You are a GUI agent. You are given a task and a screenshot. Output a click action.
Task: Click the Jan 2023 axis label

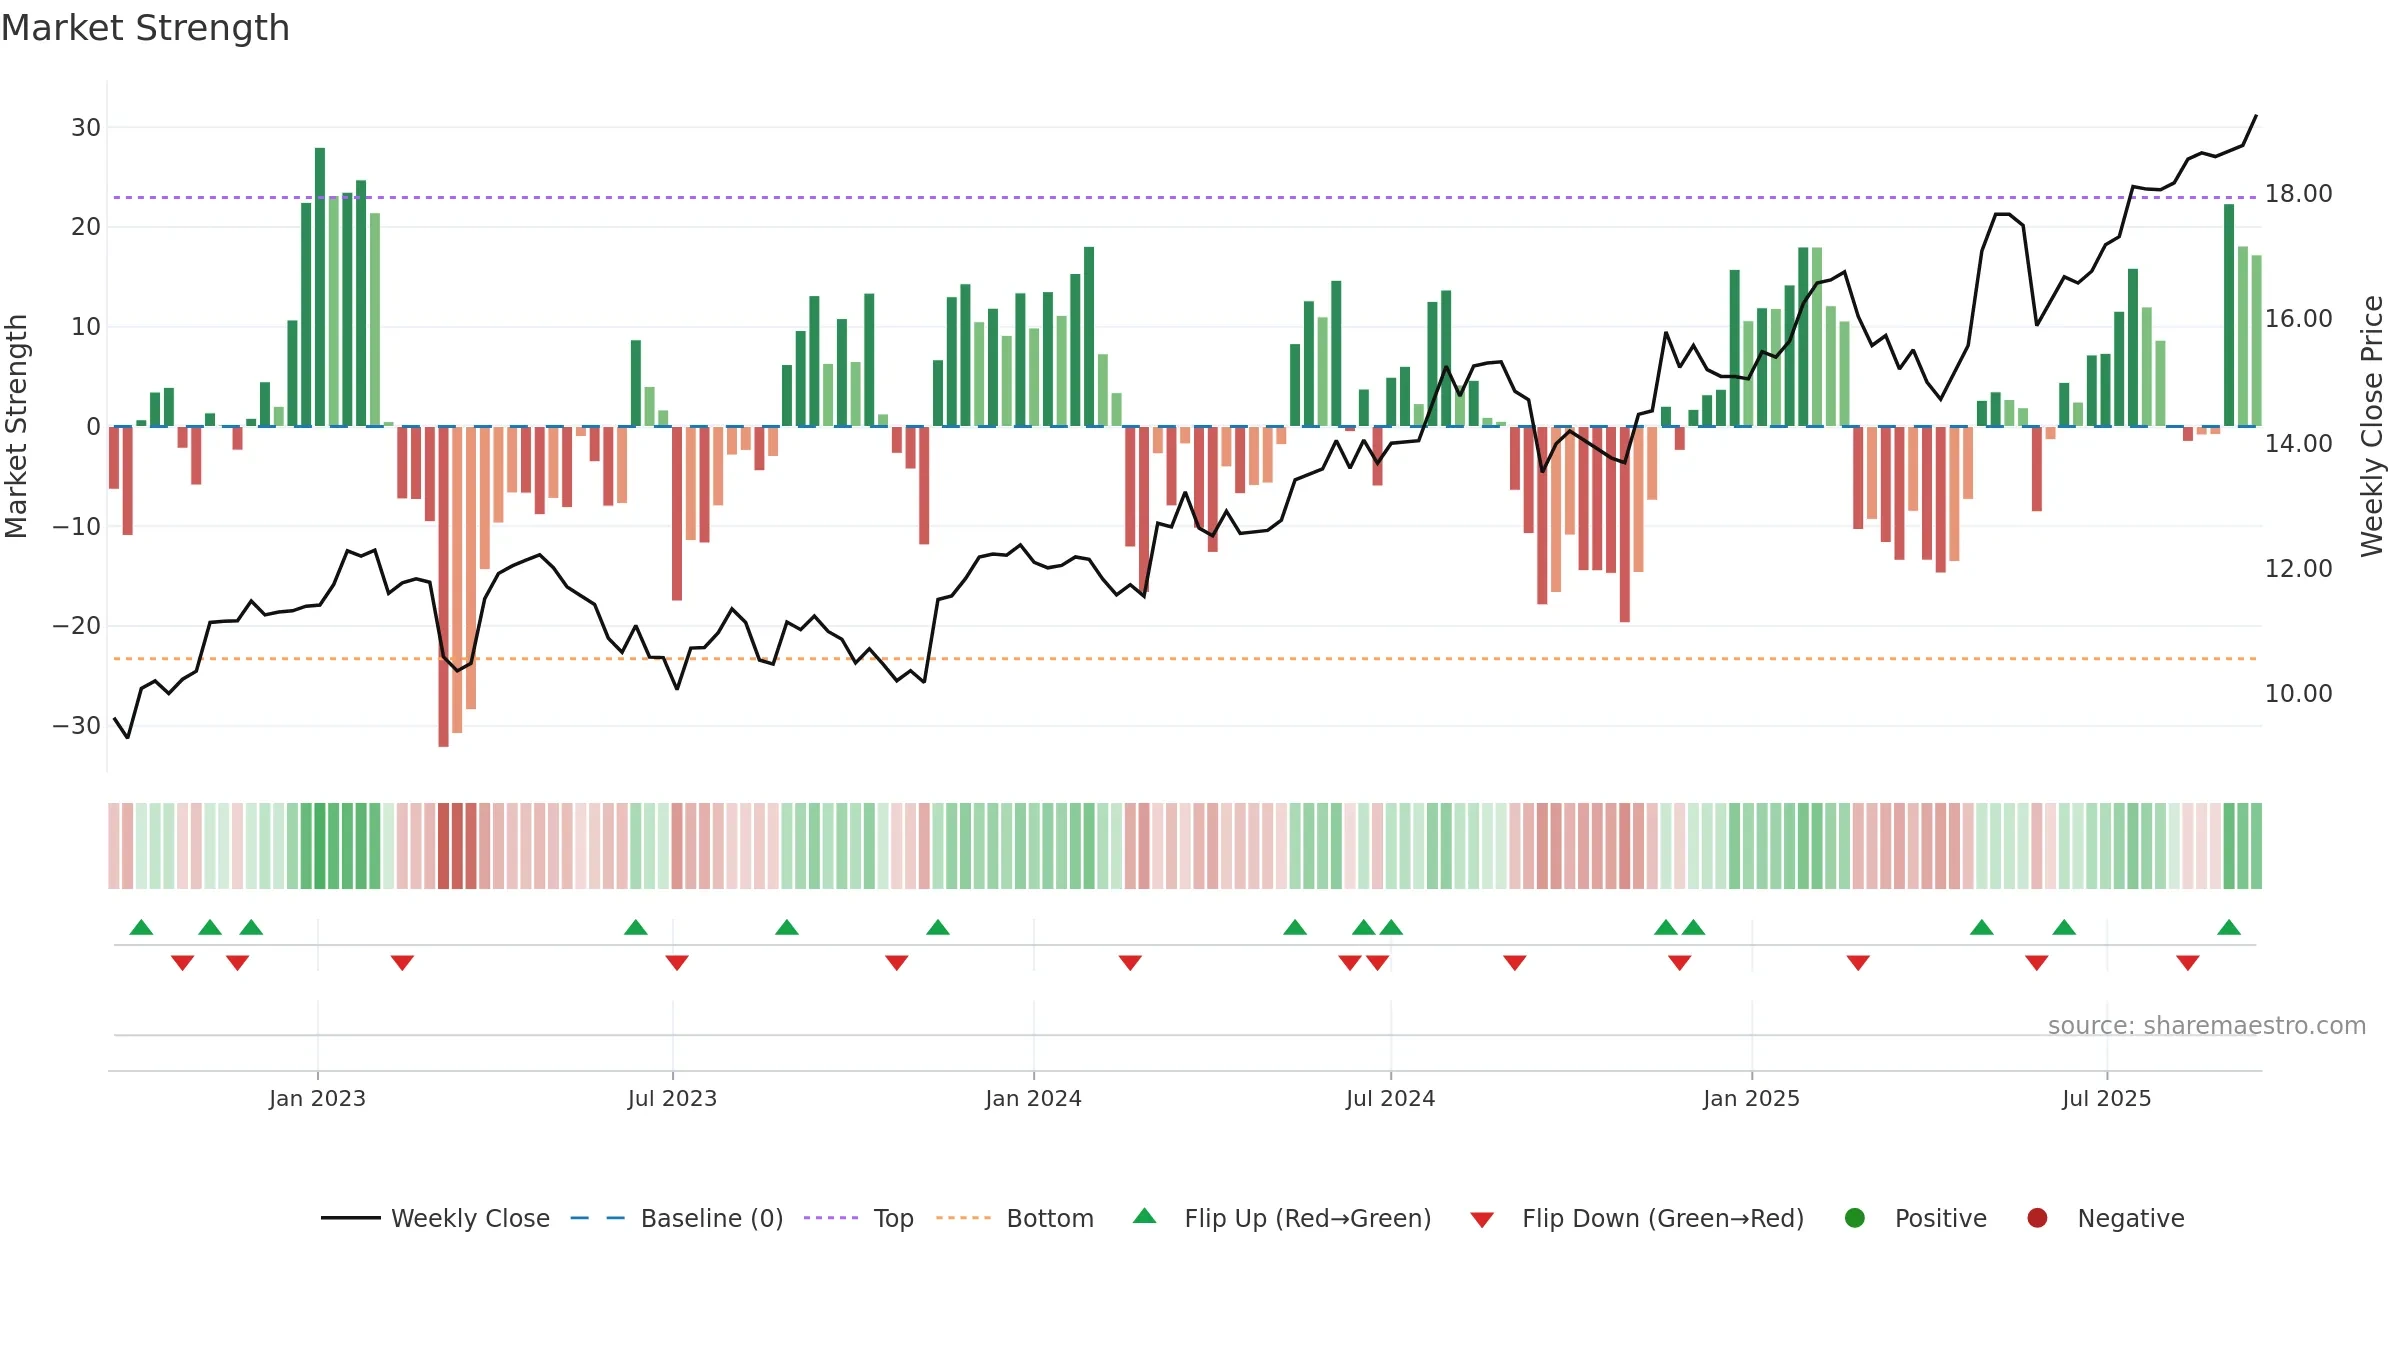click(x=317, y=1098)
